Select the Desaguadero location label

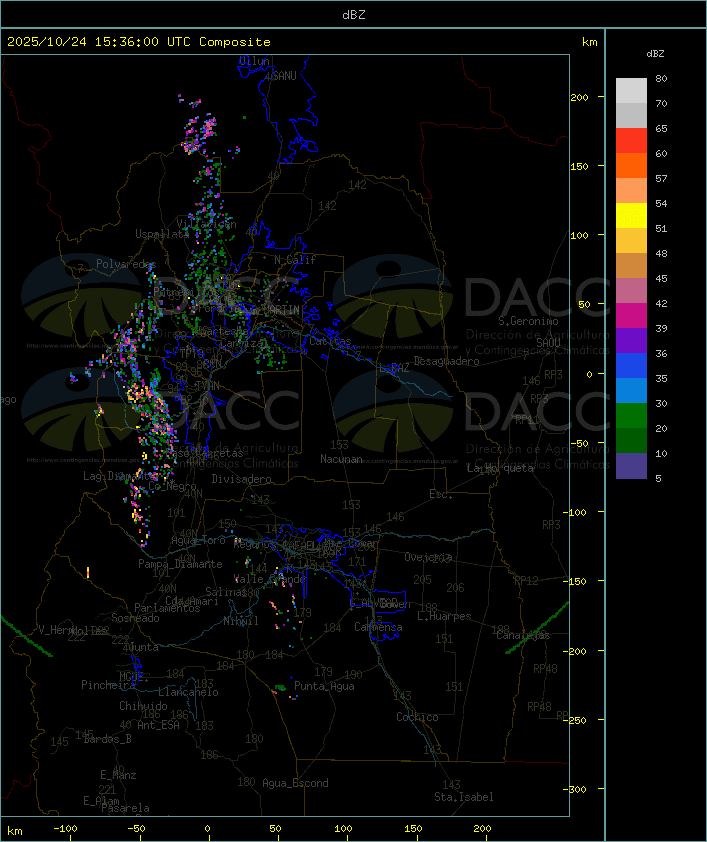tap(447, 361)
